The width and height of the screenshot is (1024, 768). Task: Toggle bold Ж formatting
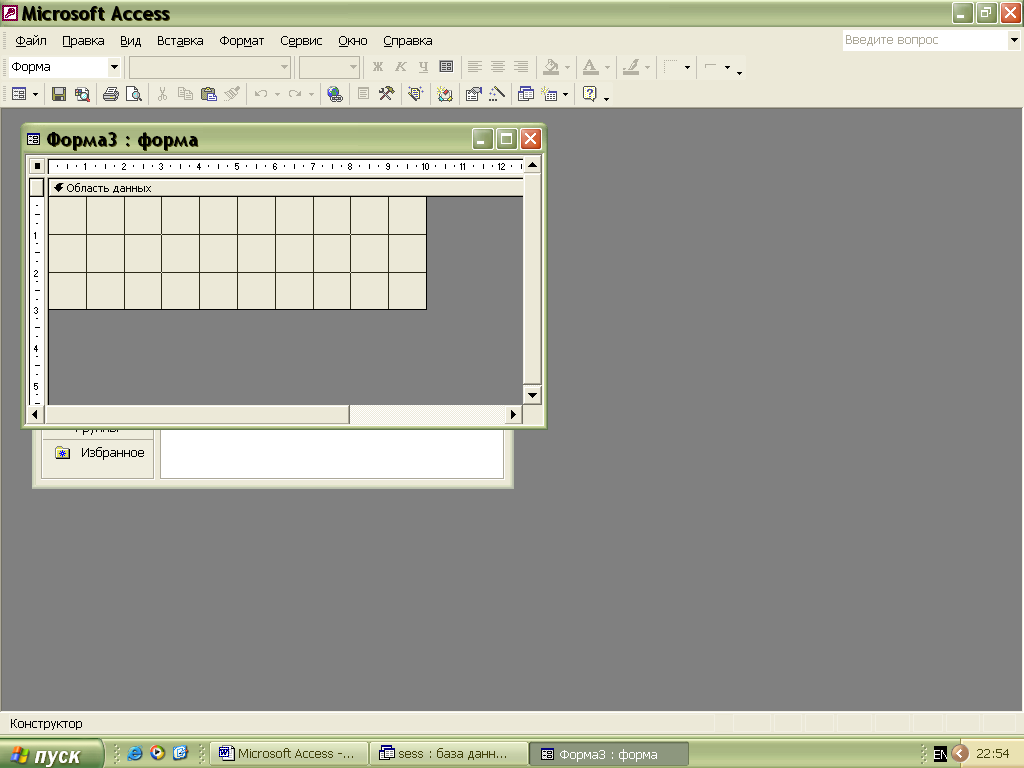(378, 67)
